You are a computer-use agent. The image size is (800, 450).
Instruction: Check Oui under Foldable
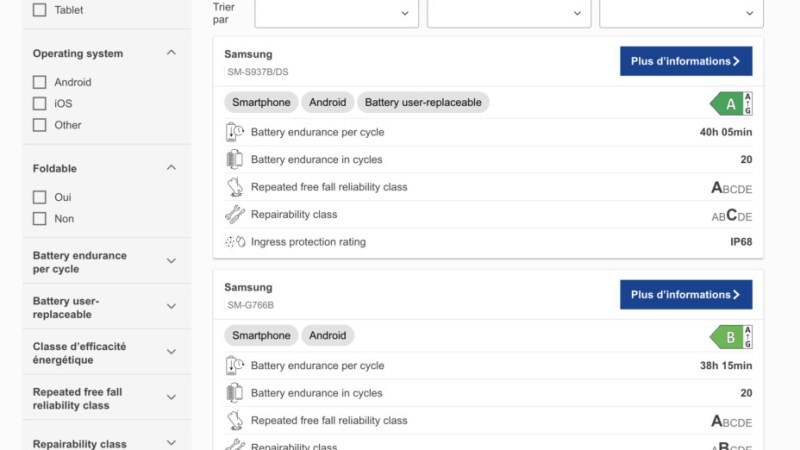point(39,197)
